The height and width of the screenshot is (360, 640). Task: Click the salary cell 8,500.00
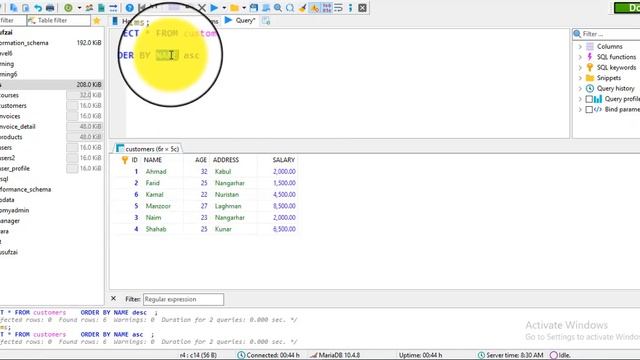284,206
